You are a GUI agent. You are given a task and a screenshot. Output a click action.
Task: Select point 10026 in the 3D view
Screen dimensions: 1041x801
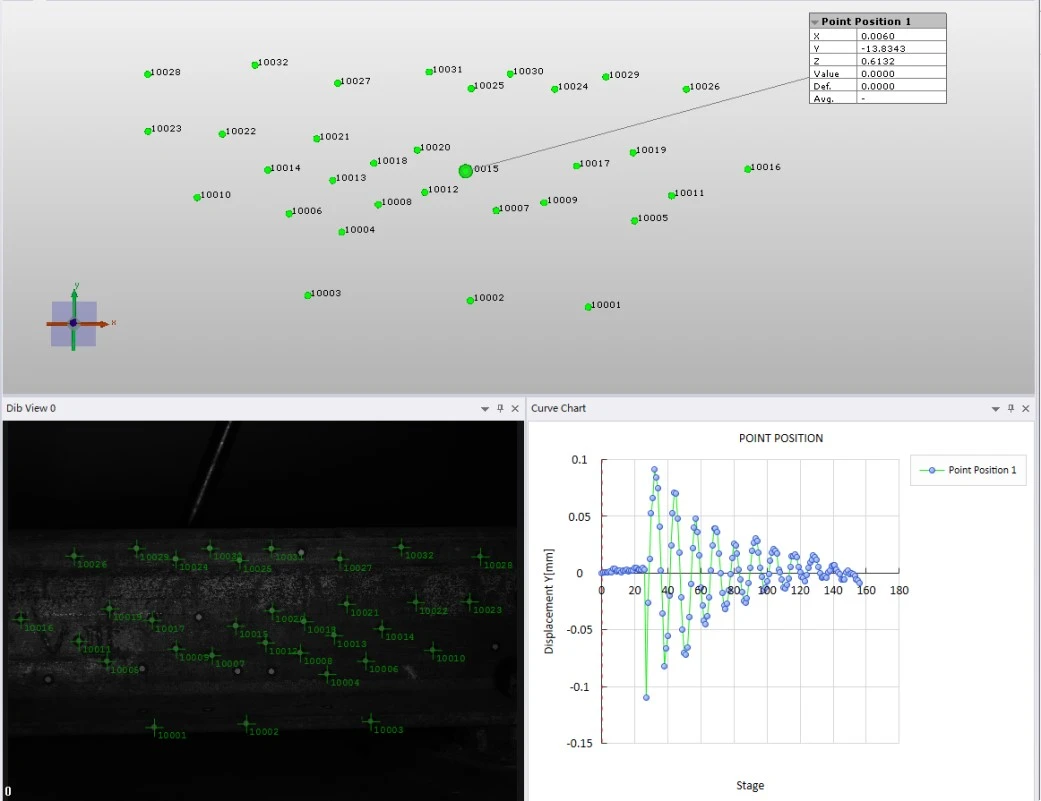[x=686, y=89]
